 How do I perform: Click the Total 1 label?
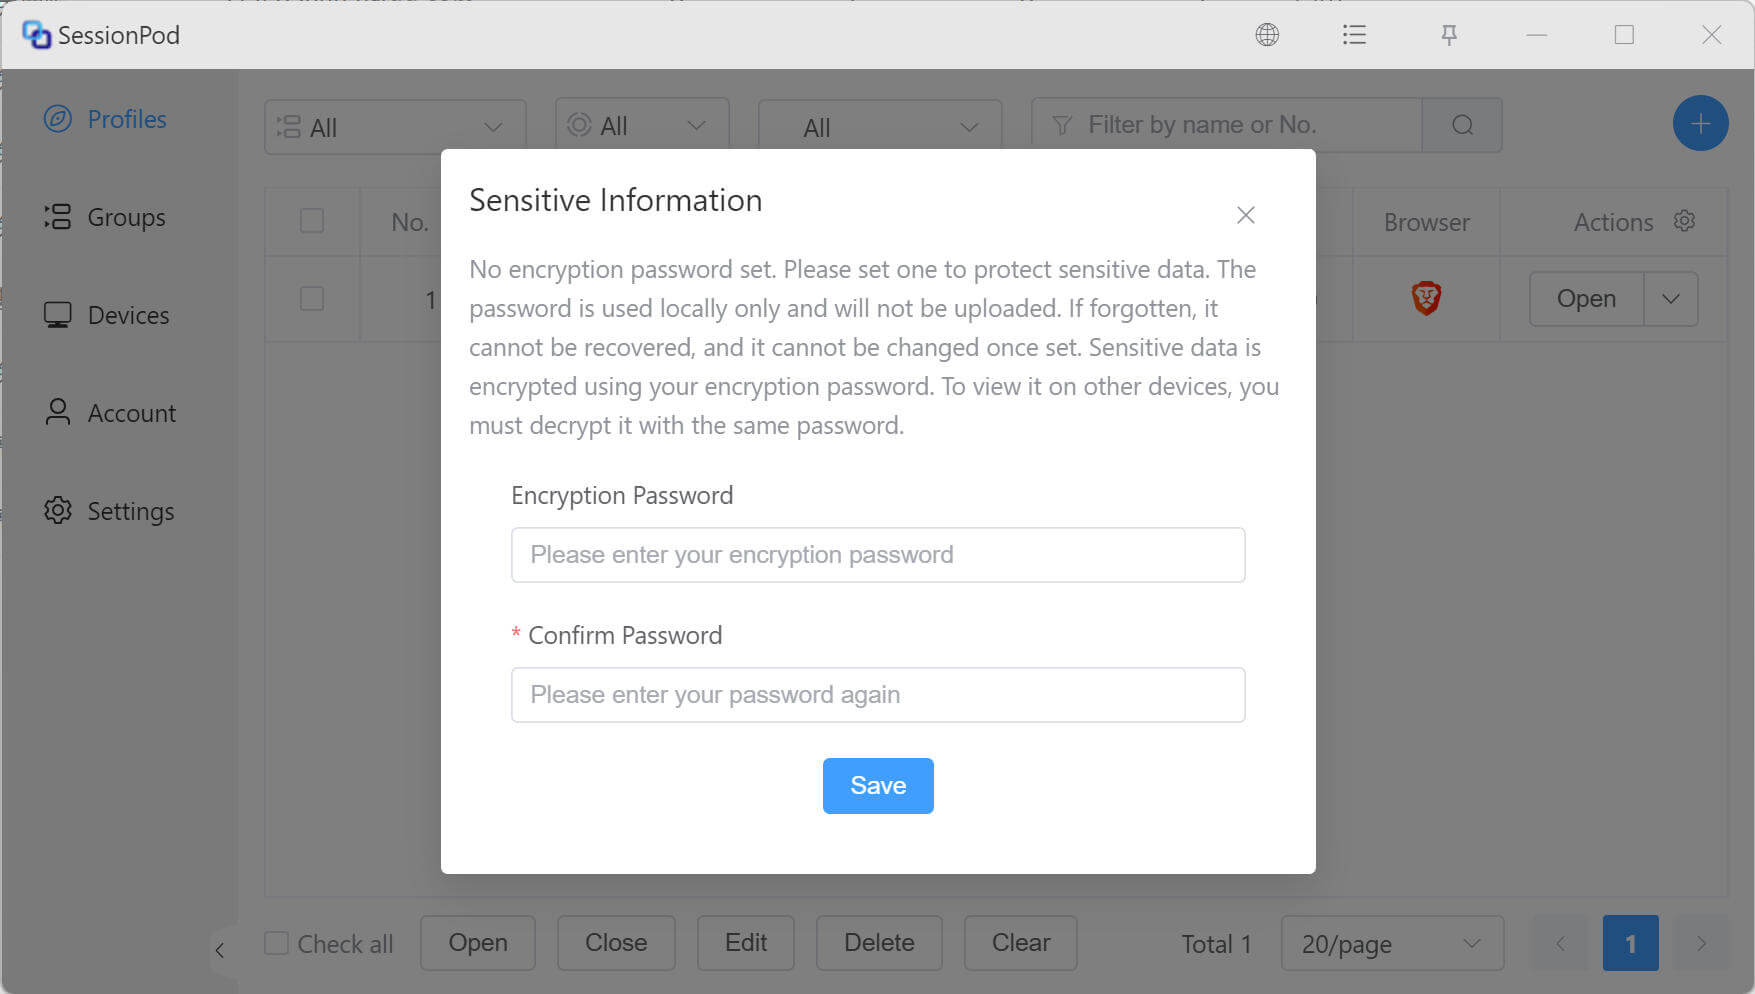[x=1216, y=944]
